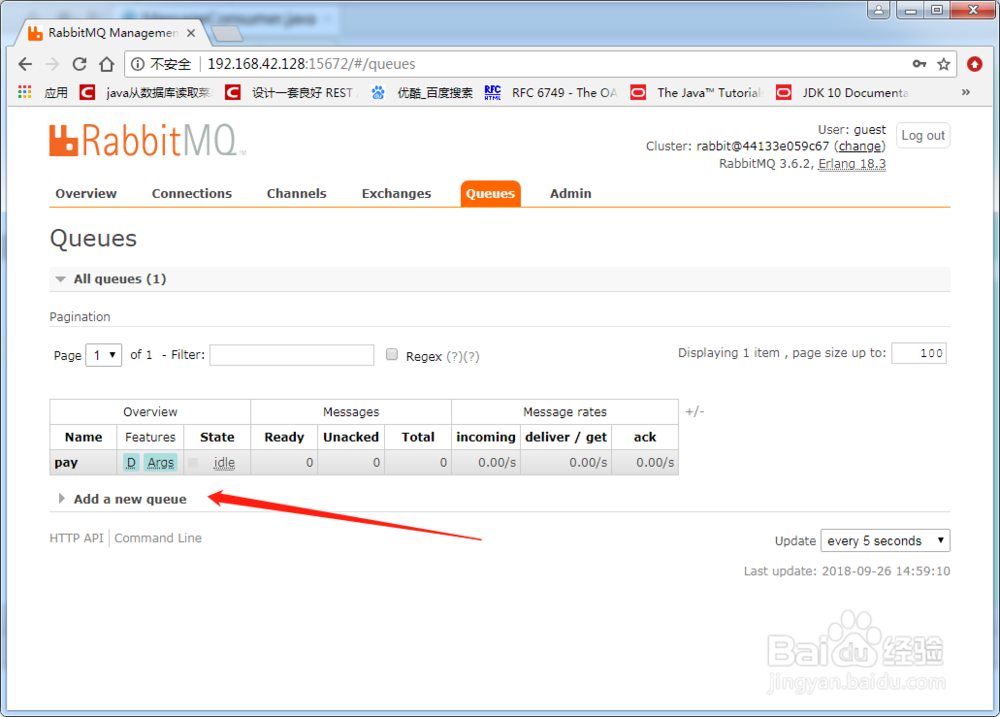Open the 'RFC 6749 - The OA' bookmark
The height and width of the screenshot is (717, 1000).
tap(551, 92)
